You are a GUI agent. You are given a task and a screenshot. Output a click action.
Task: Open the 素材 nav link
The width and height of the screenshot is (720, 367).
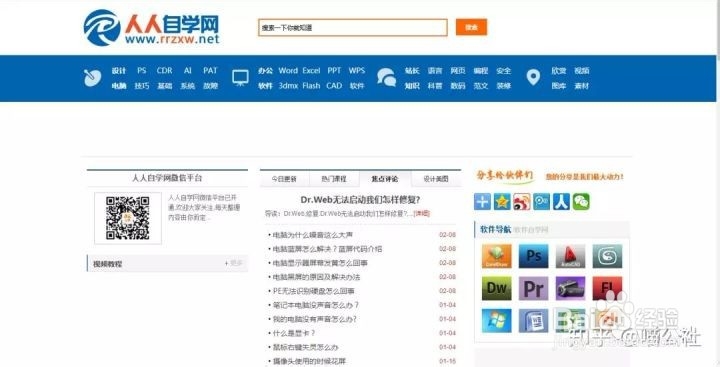coord(582,86)
